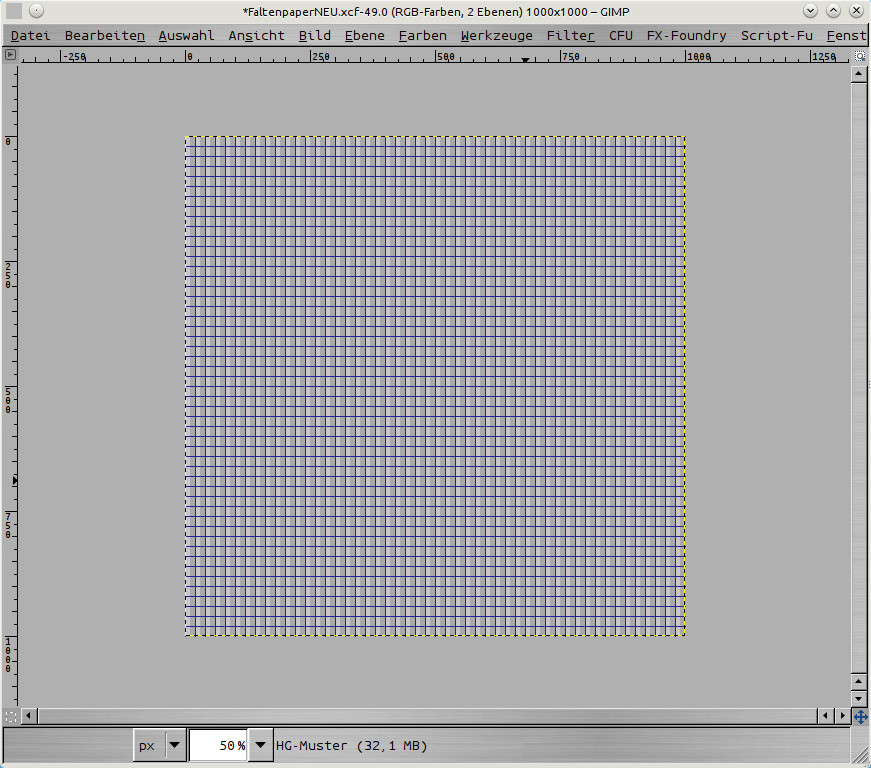The height and width of the screenshot is (768, 871).
Task: Click the up arrow at top of vertical scrollbar
Action: click(858, 75)
